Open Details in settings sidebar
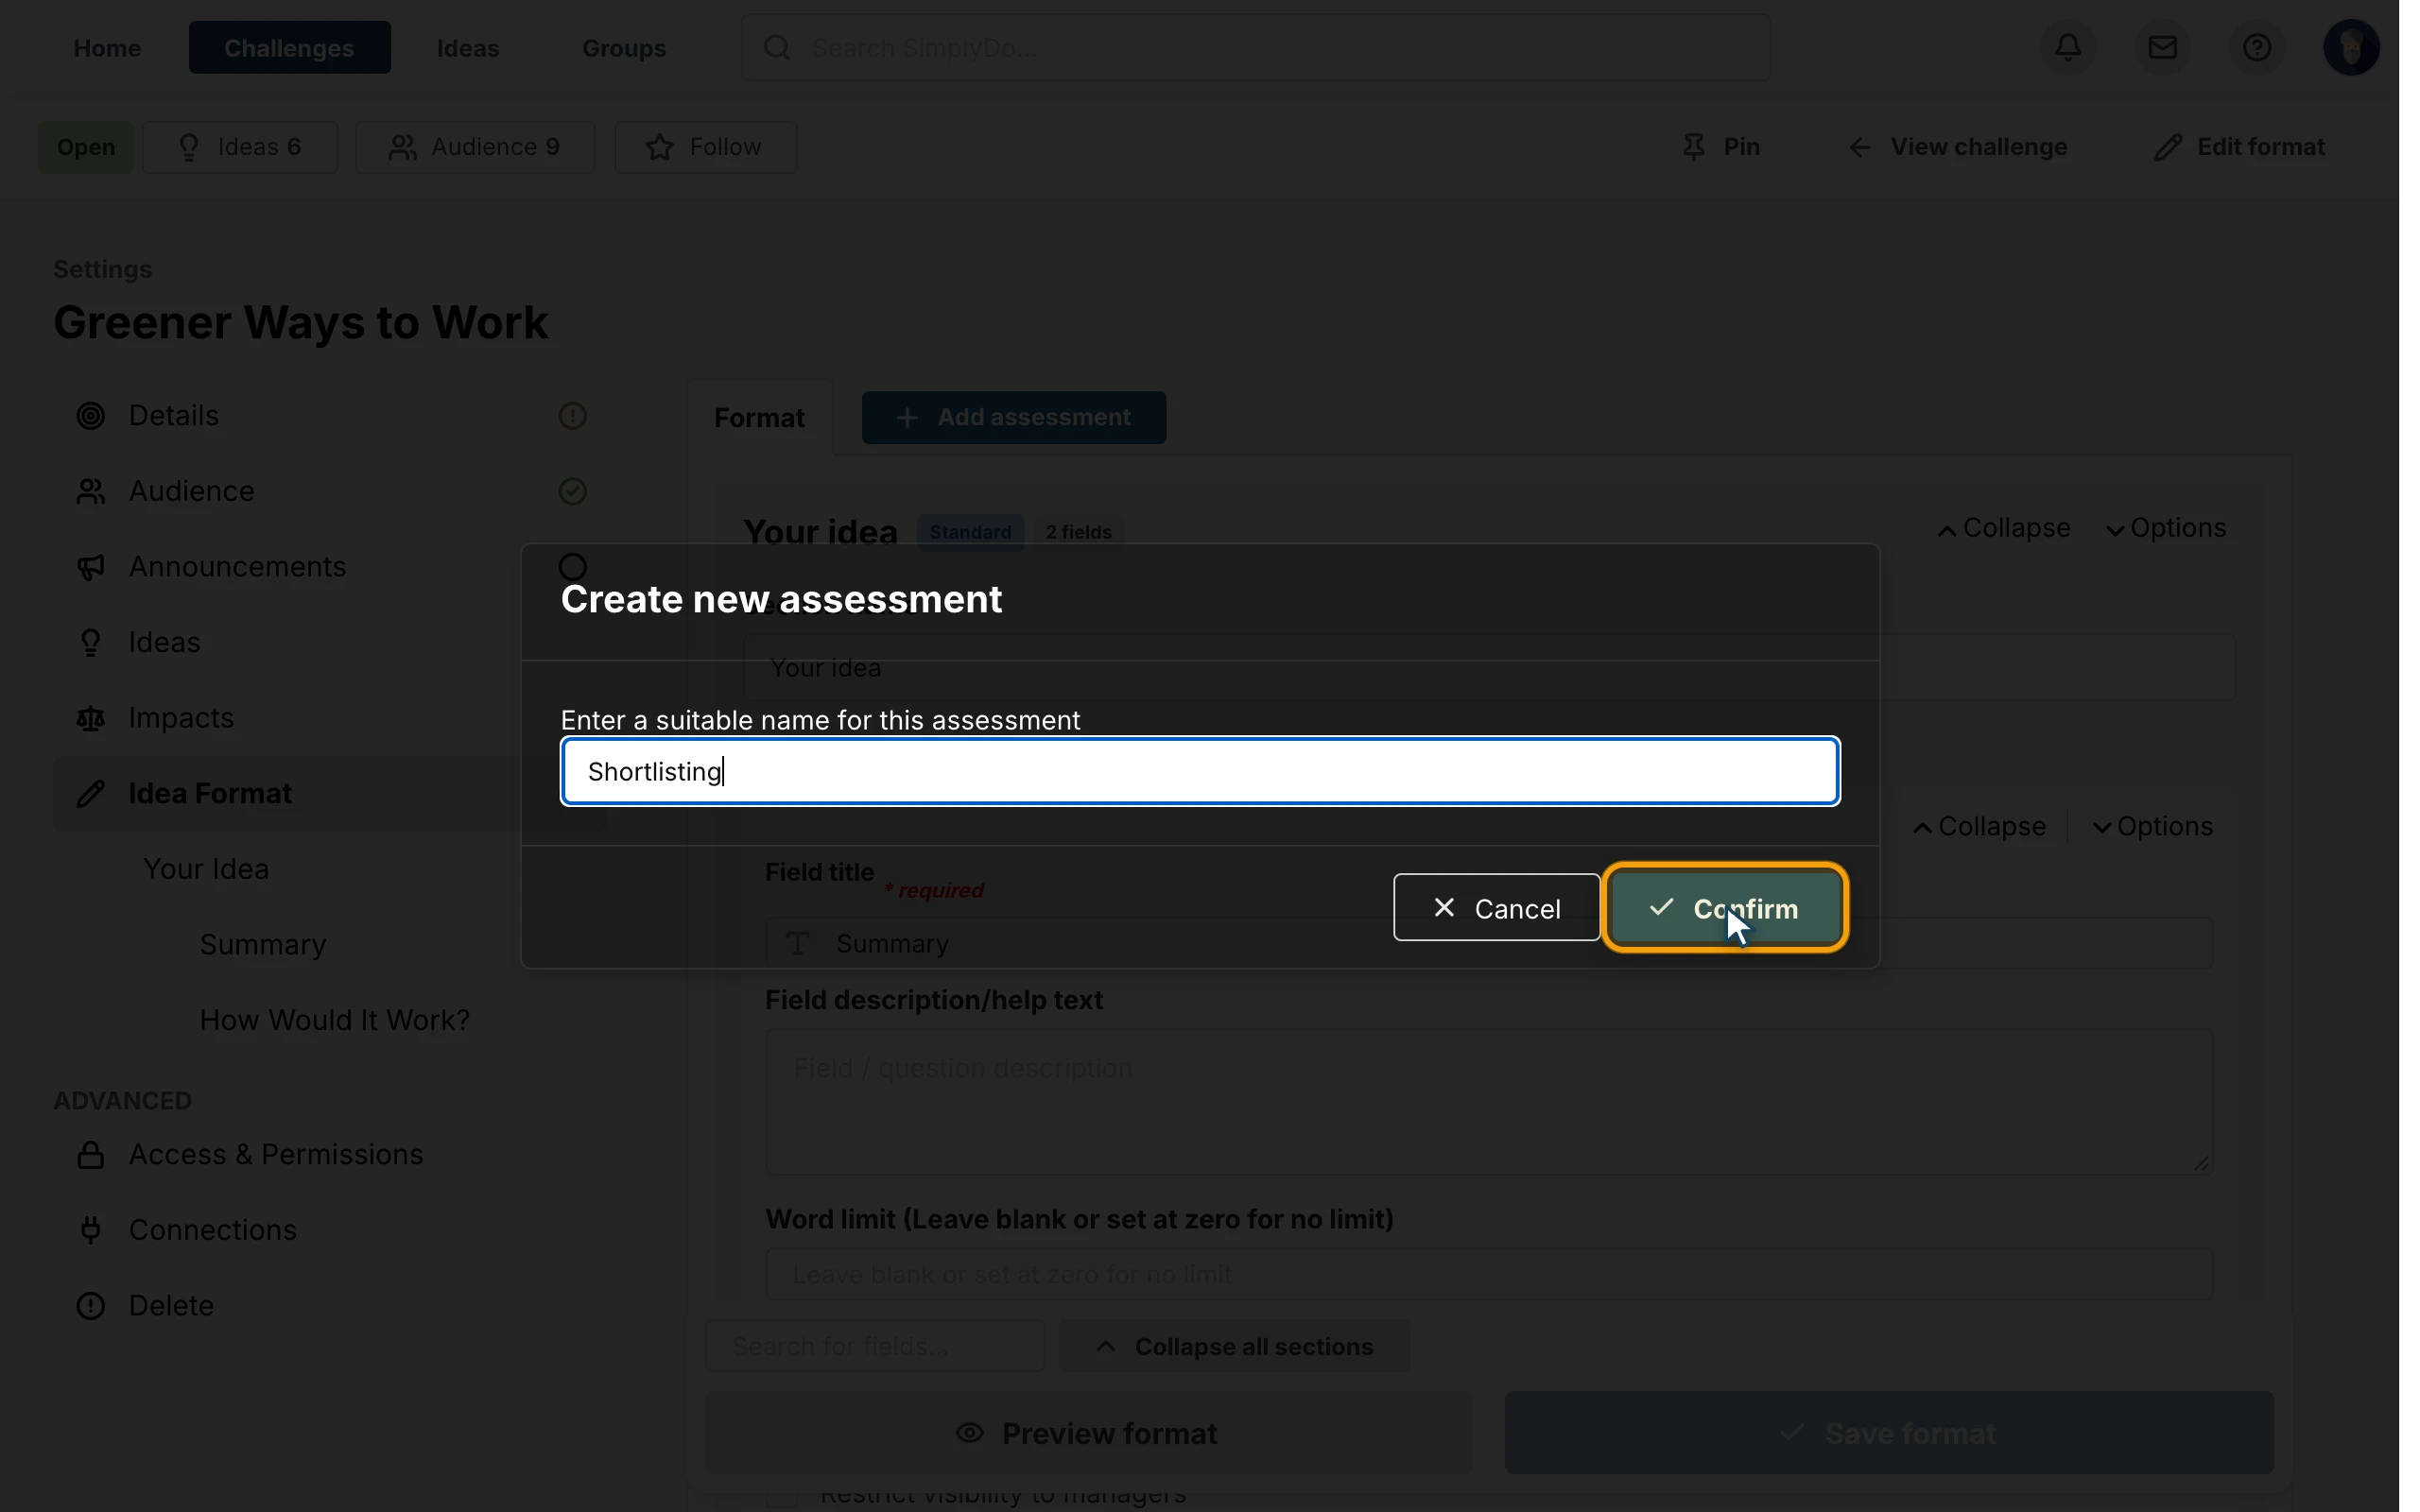 tap(329, 415)
